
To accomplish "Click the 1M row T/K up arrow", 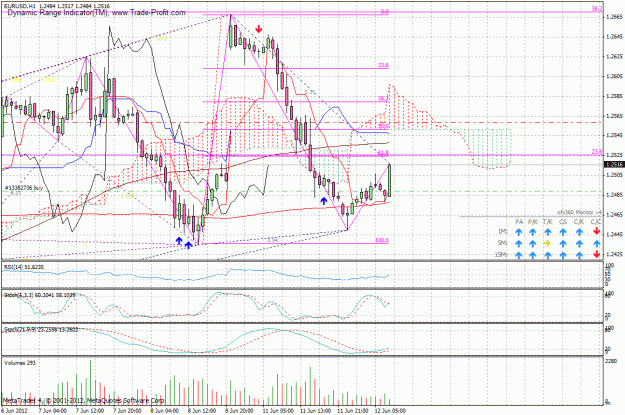I will click(548, 232).
